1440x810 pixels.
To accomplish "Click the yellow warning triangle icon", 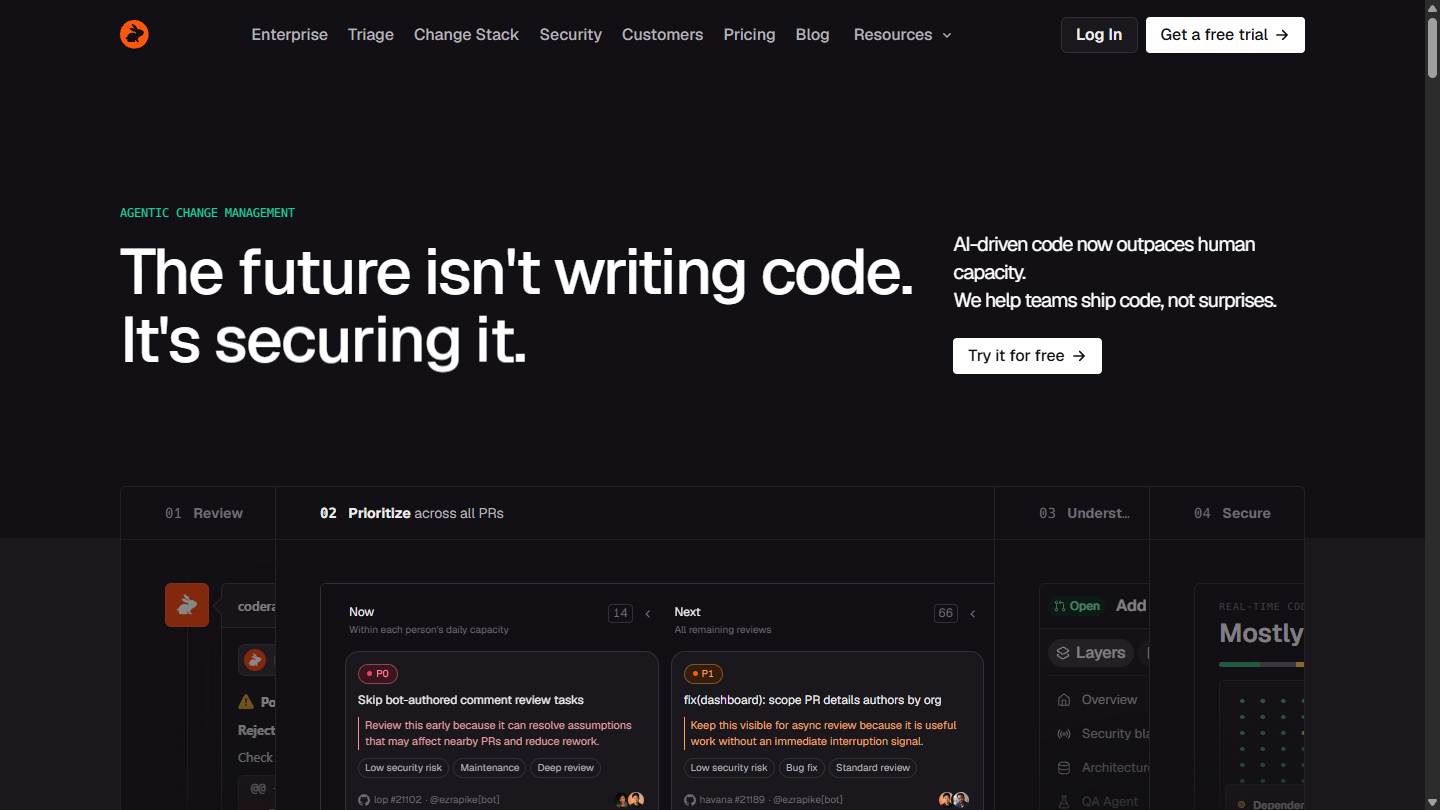I will point(246,702).
